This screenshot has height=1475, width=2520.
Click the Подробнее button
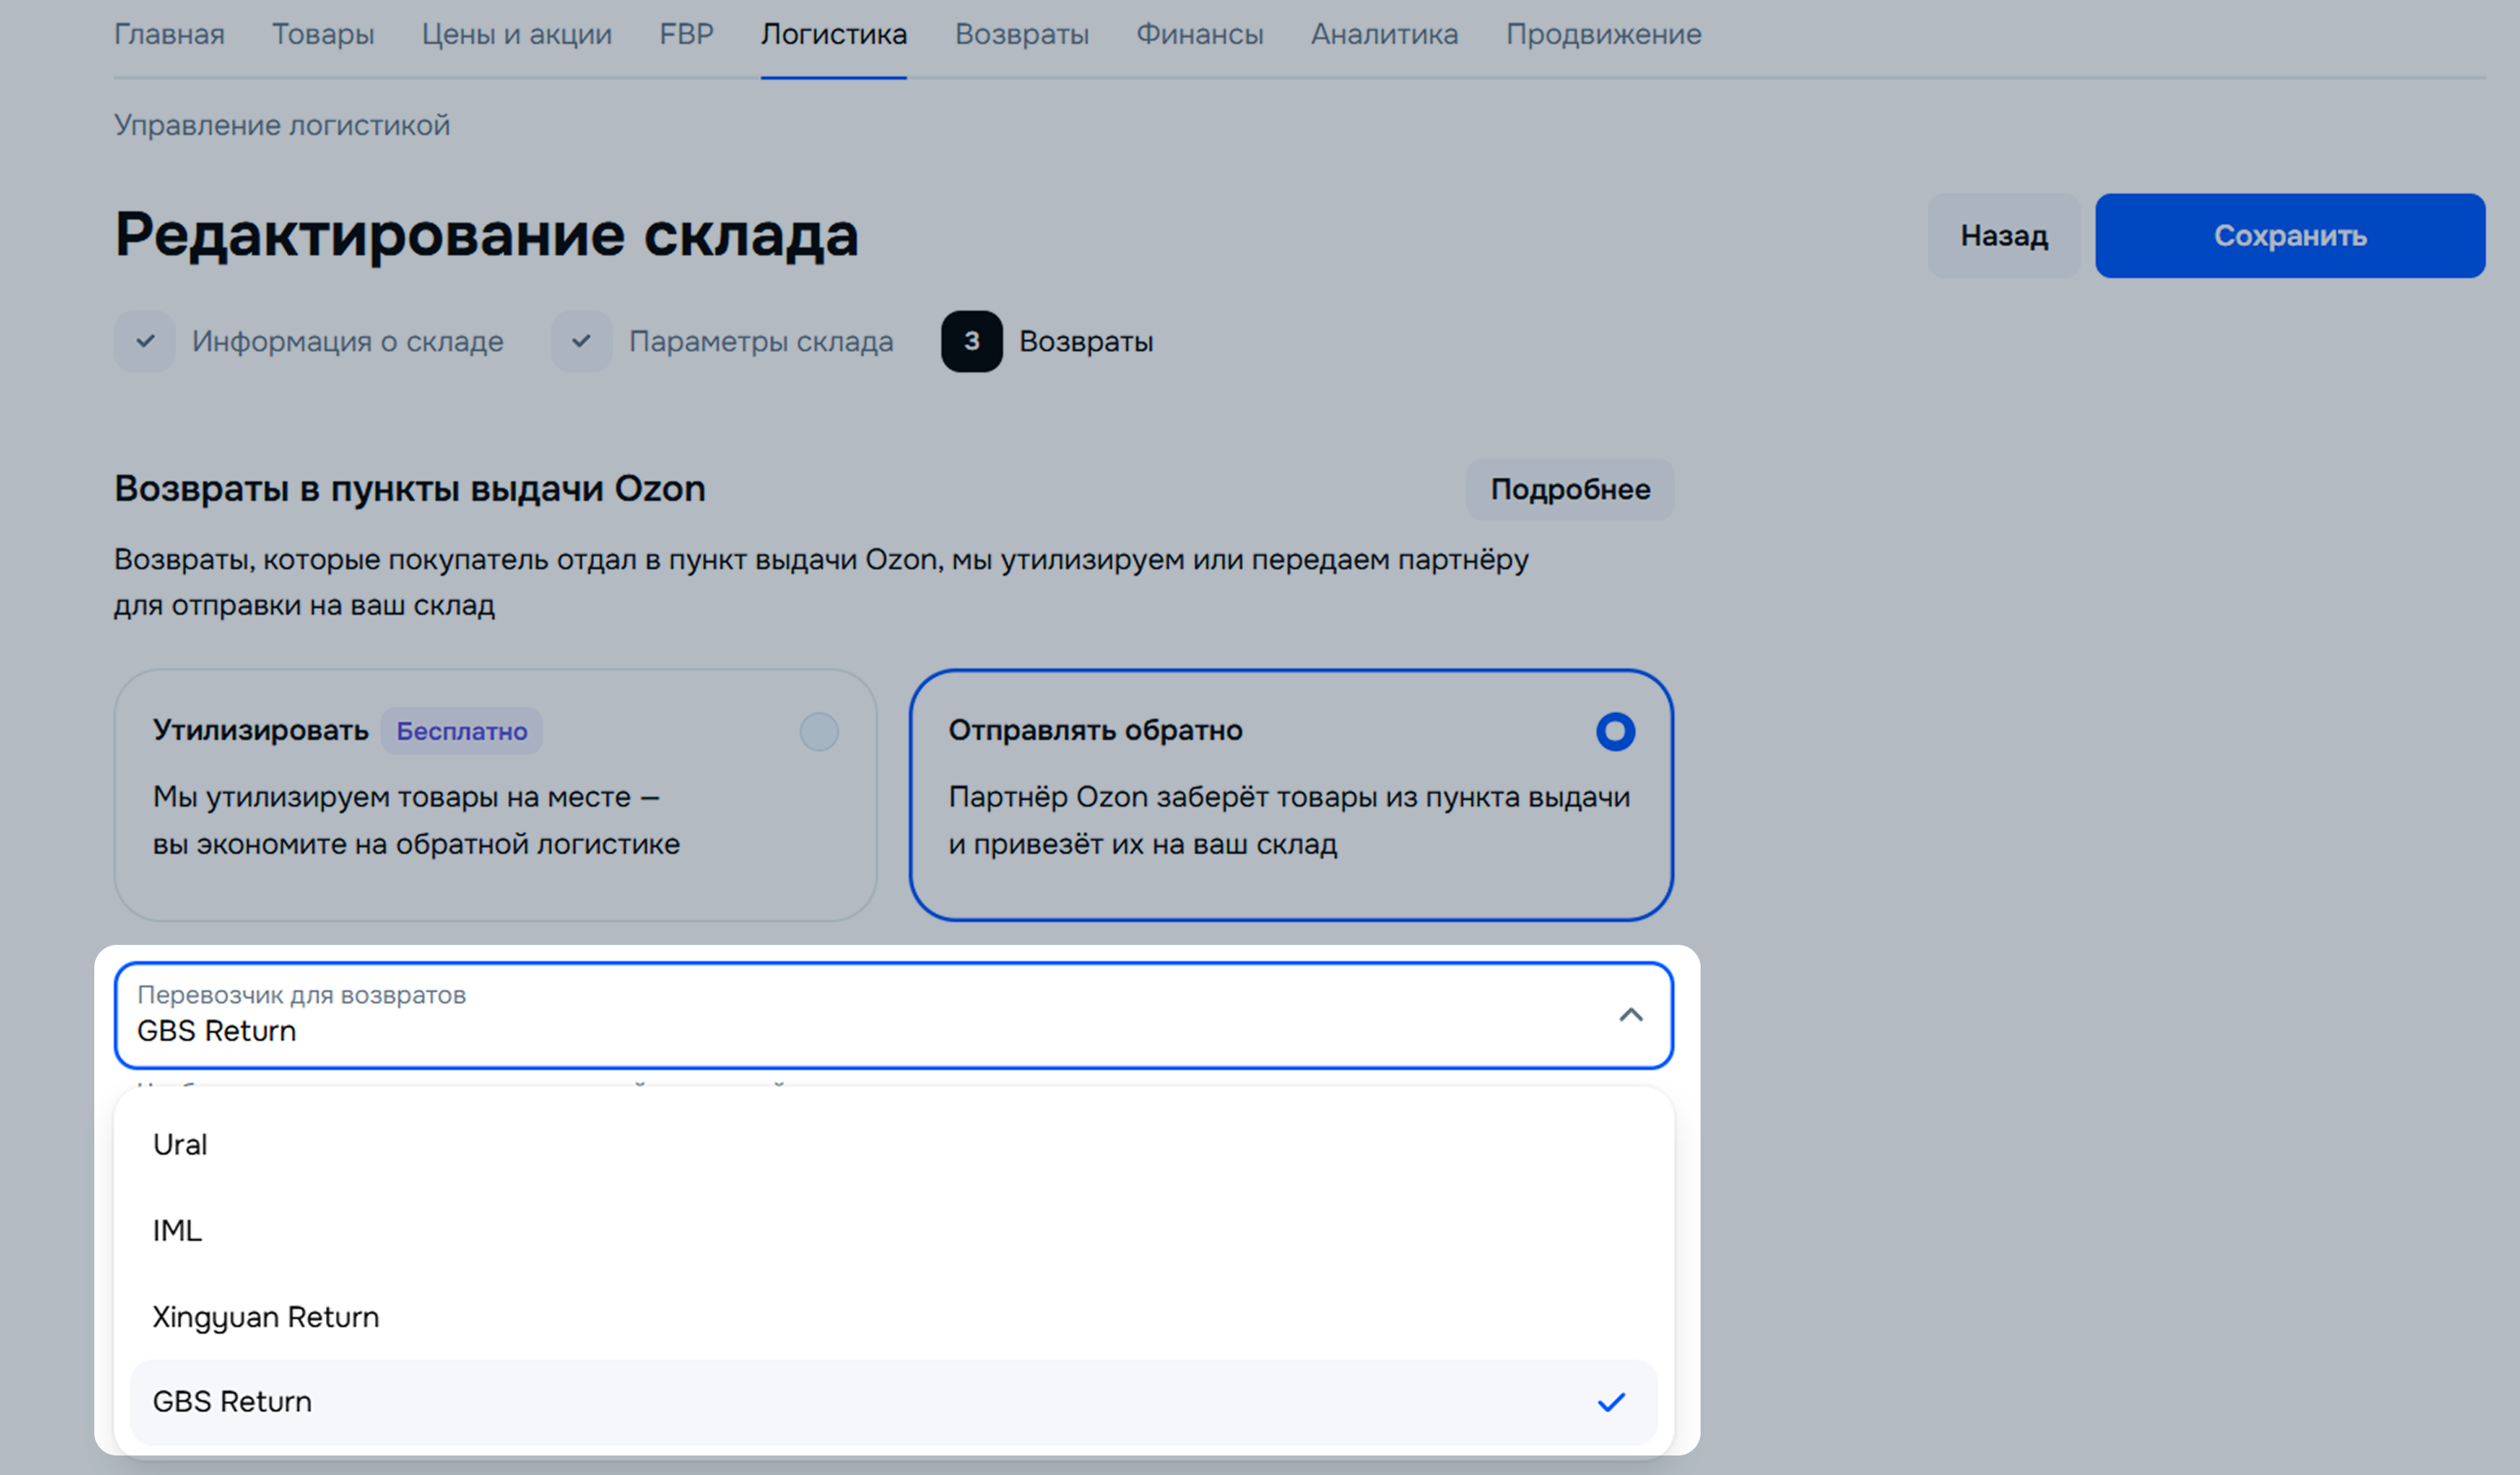1569,489
